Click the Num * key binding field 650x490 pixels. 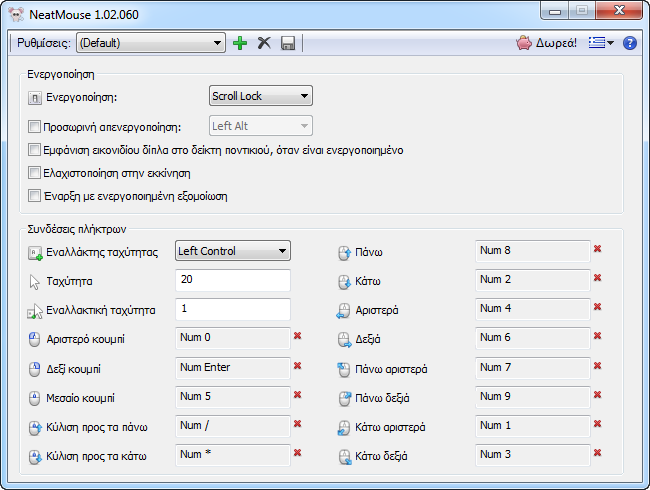[233, 455]
